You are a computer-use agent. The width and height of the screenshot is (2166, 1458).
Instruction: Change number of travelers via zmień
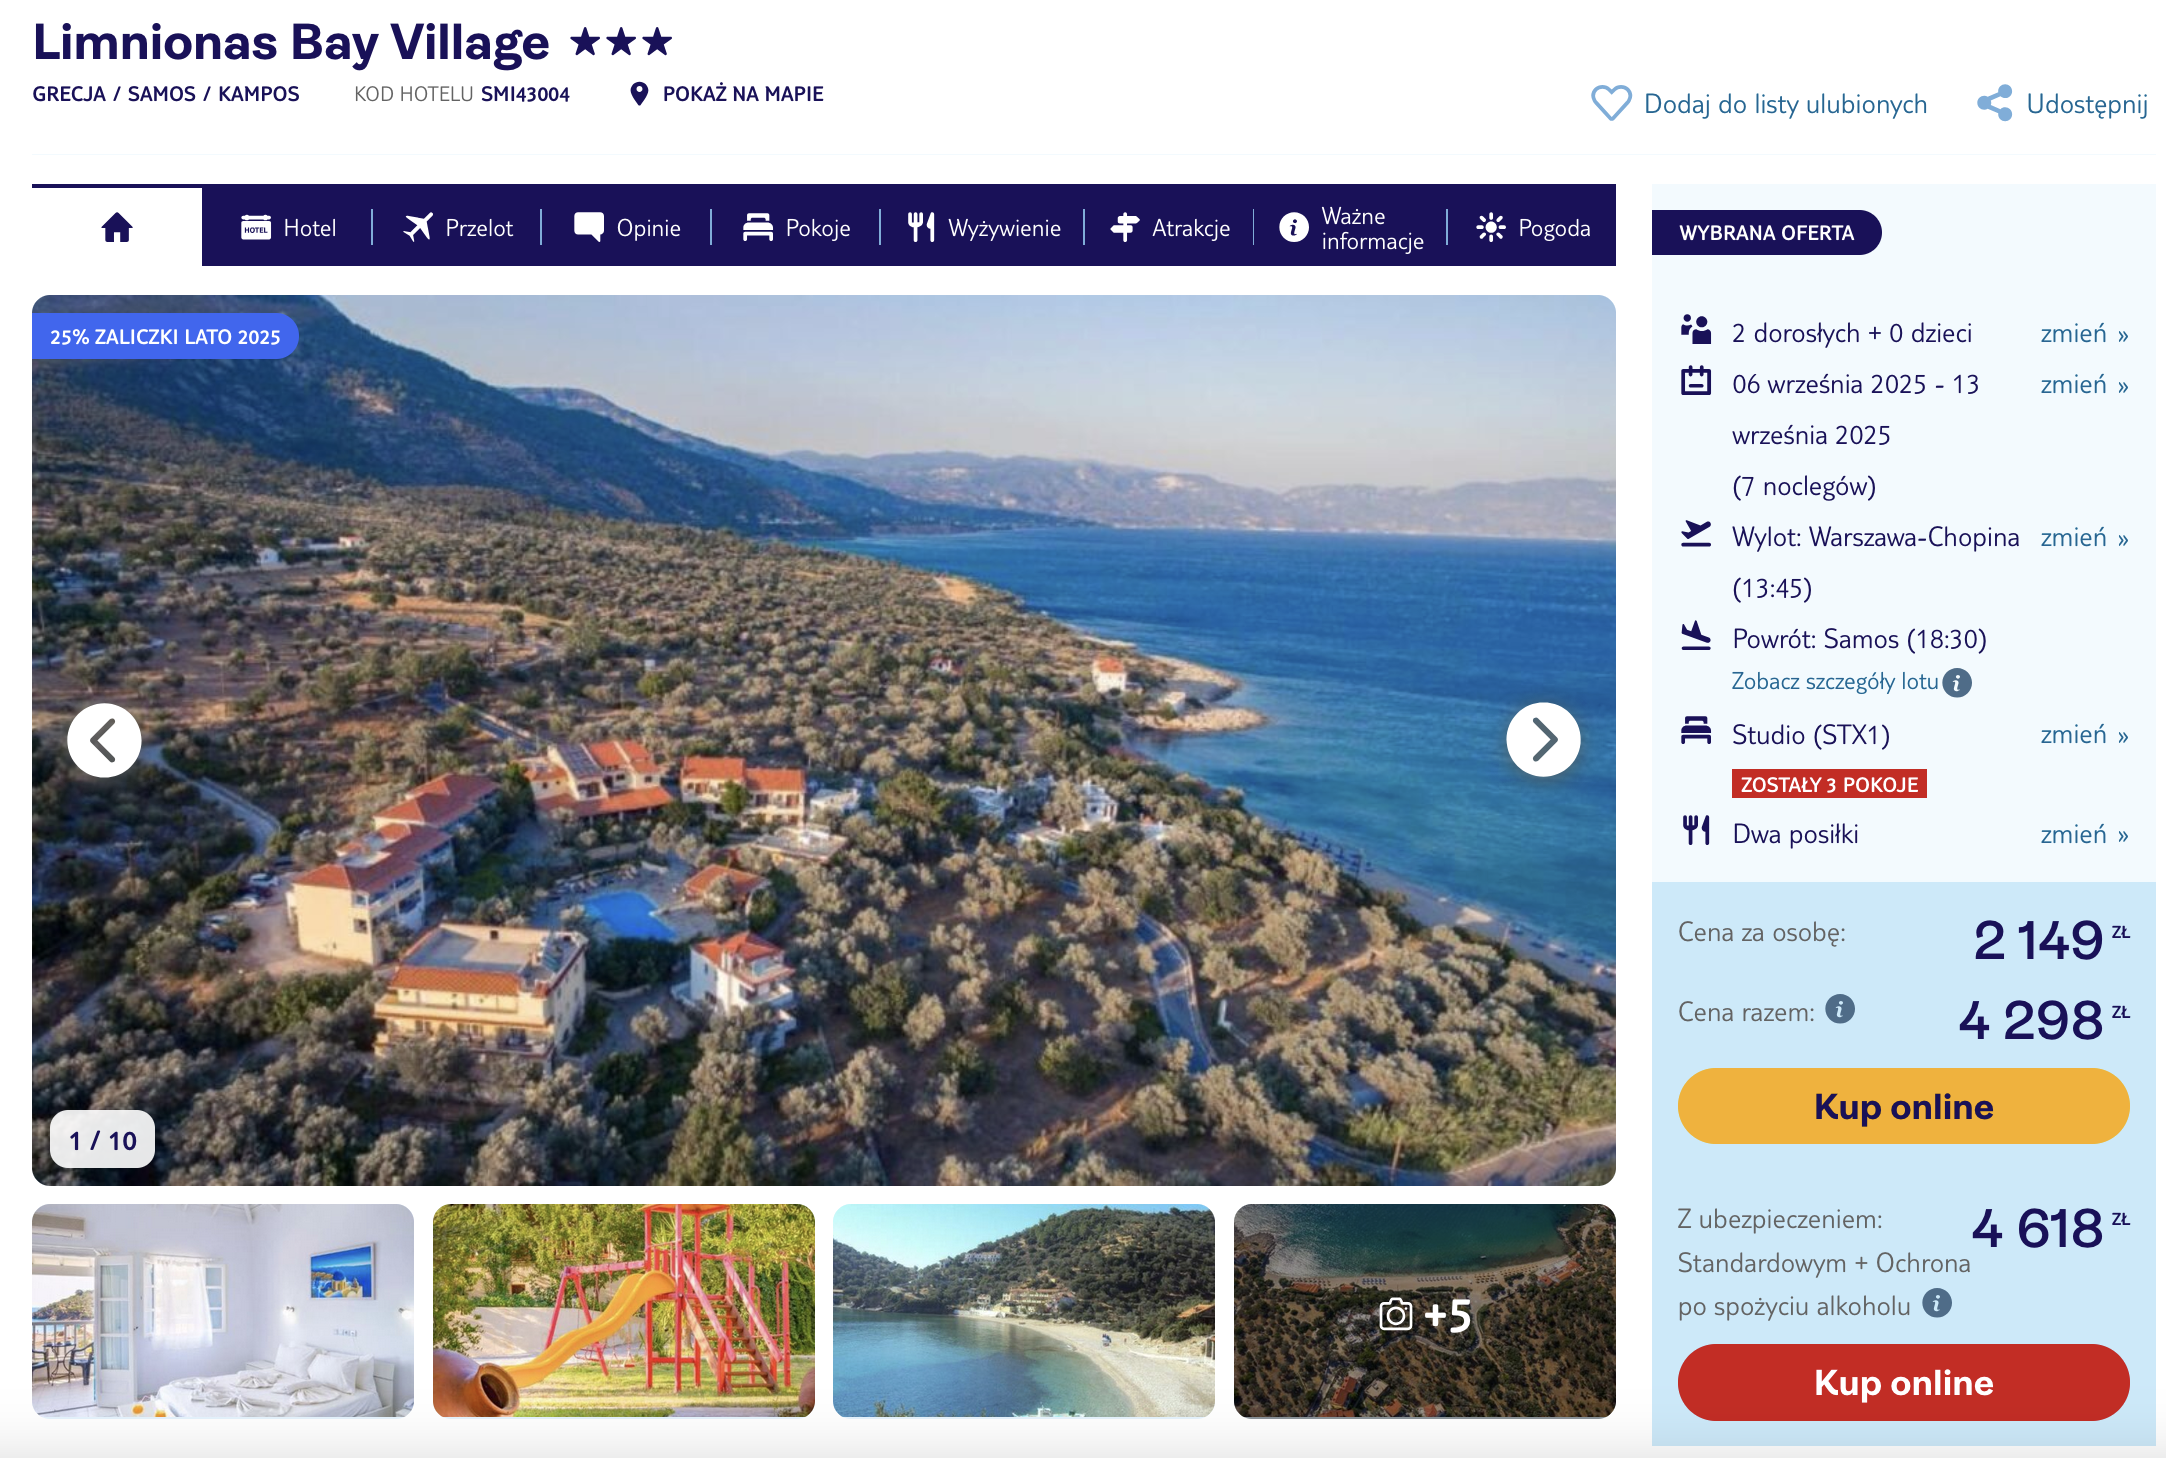coord(2083,334)
